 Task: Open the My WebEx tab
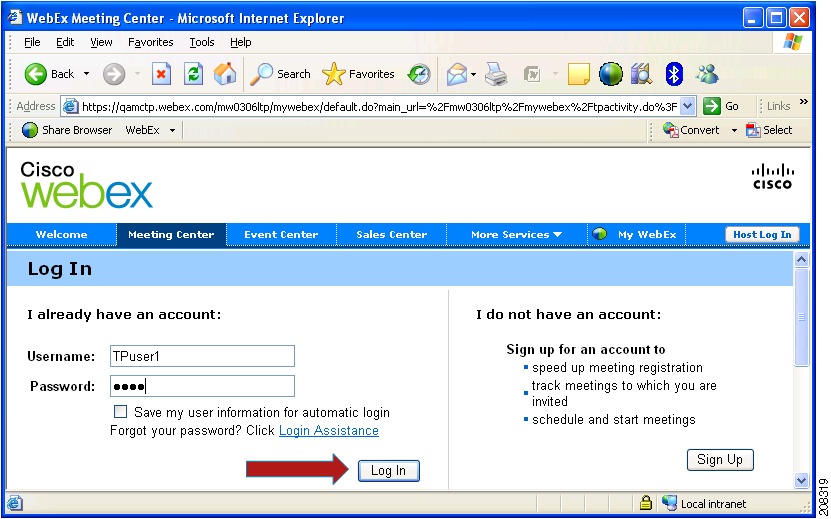[x=636, y=234]
